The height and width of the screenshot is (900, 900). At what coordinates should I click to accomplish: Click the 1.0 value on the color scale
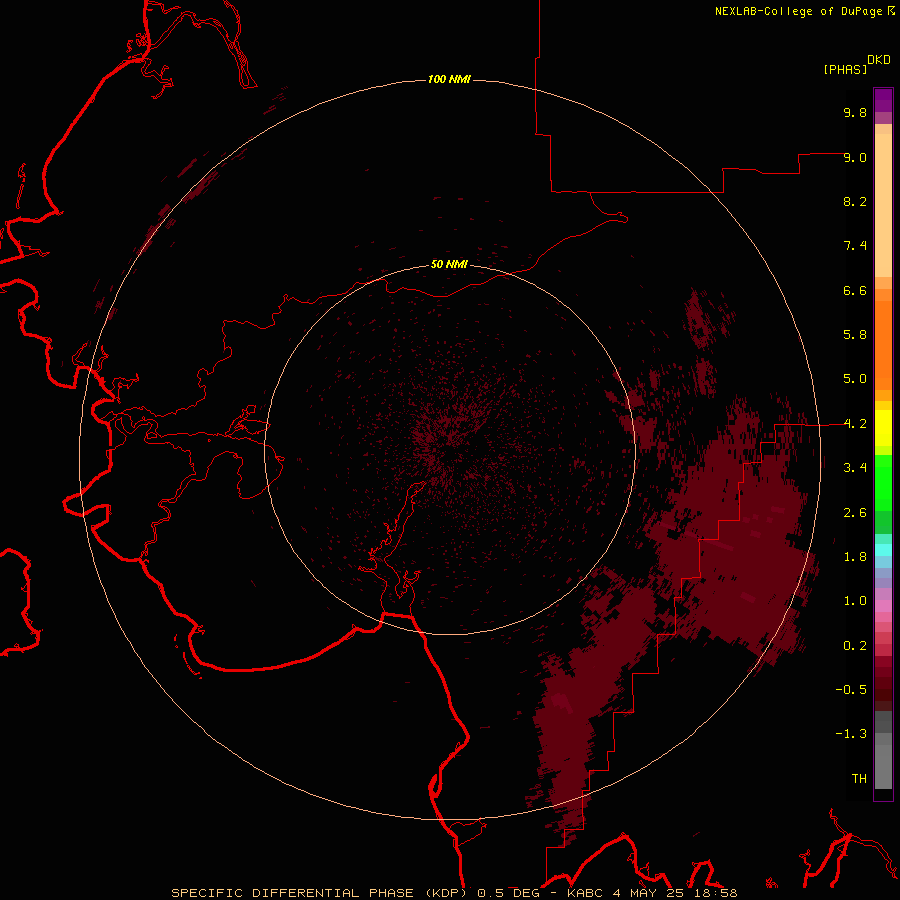click(855, 601)
